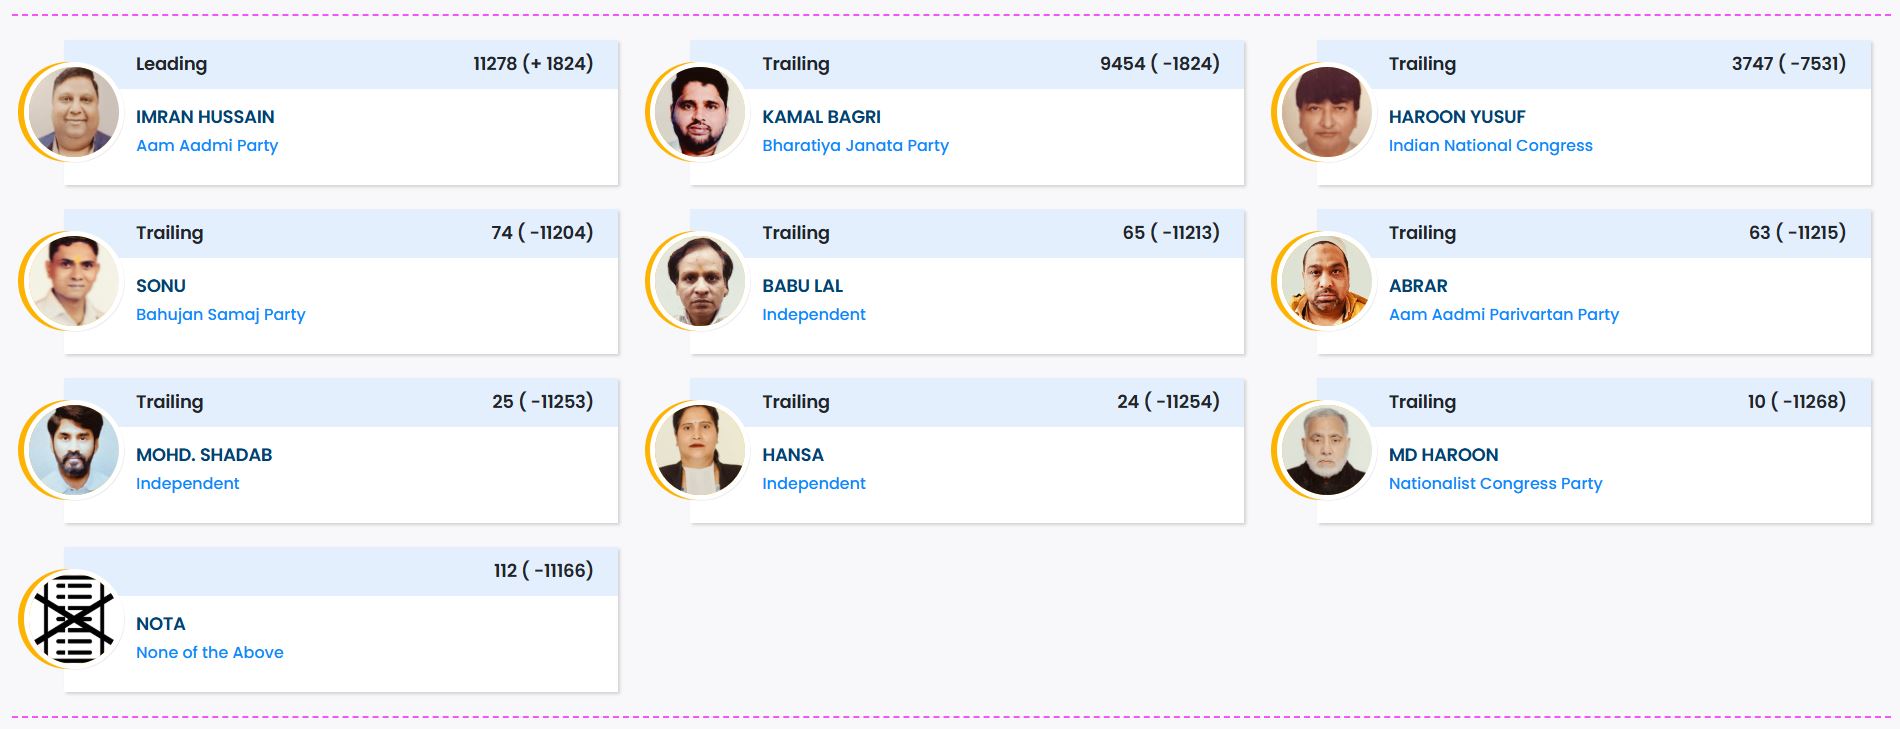The image size is (1900, 729).
Task: Click the NOTA crossed-ballot icon
Action: (x=74, y=619)
